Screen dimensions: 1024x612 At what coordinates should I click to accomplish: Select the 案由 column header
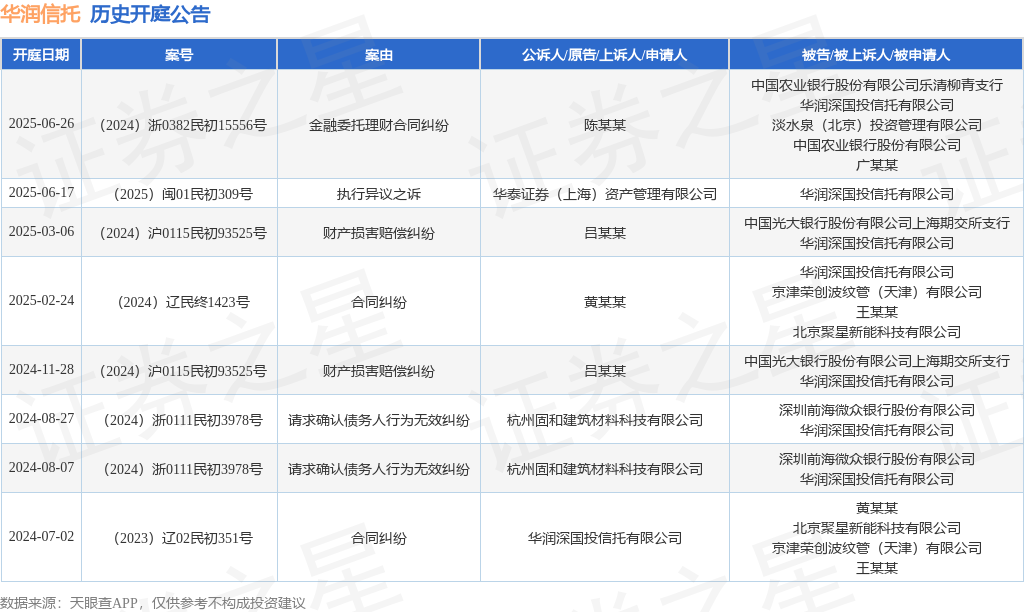click(379, 55)
